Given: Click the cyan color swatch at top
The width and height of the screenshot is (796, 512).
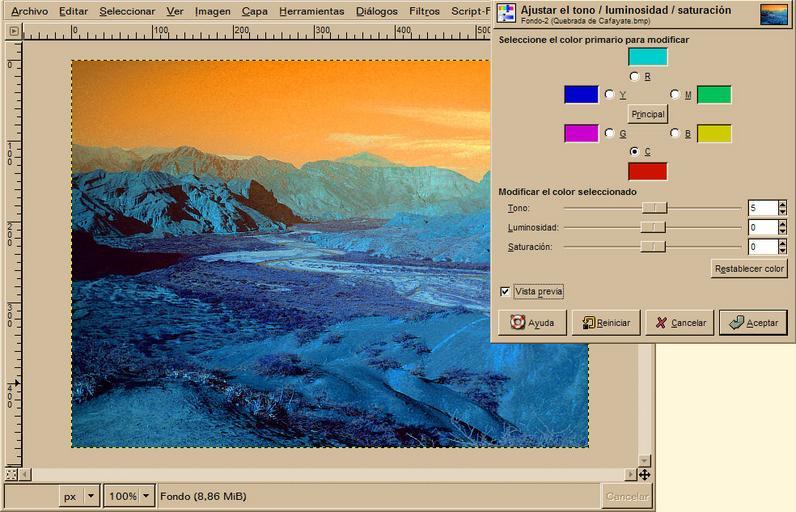Looking at the screenshot, I should [648, 57].
